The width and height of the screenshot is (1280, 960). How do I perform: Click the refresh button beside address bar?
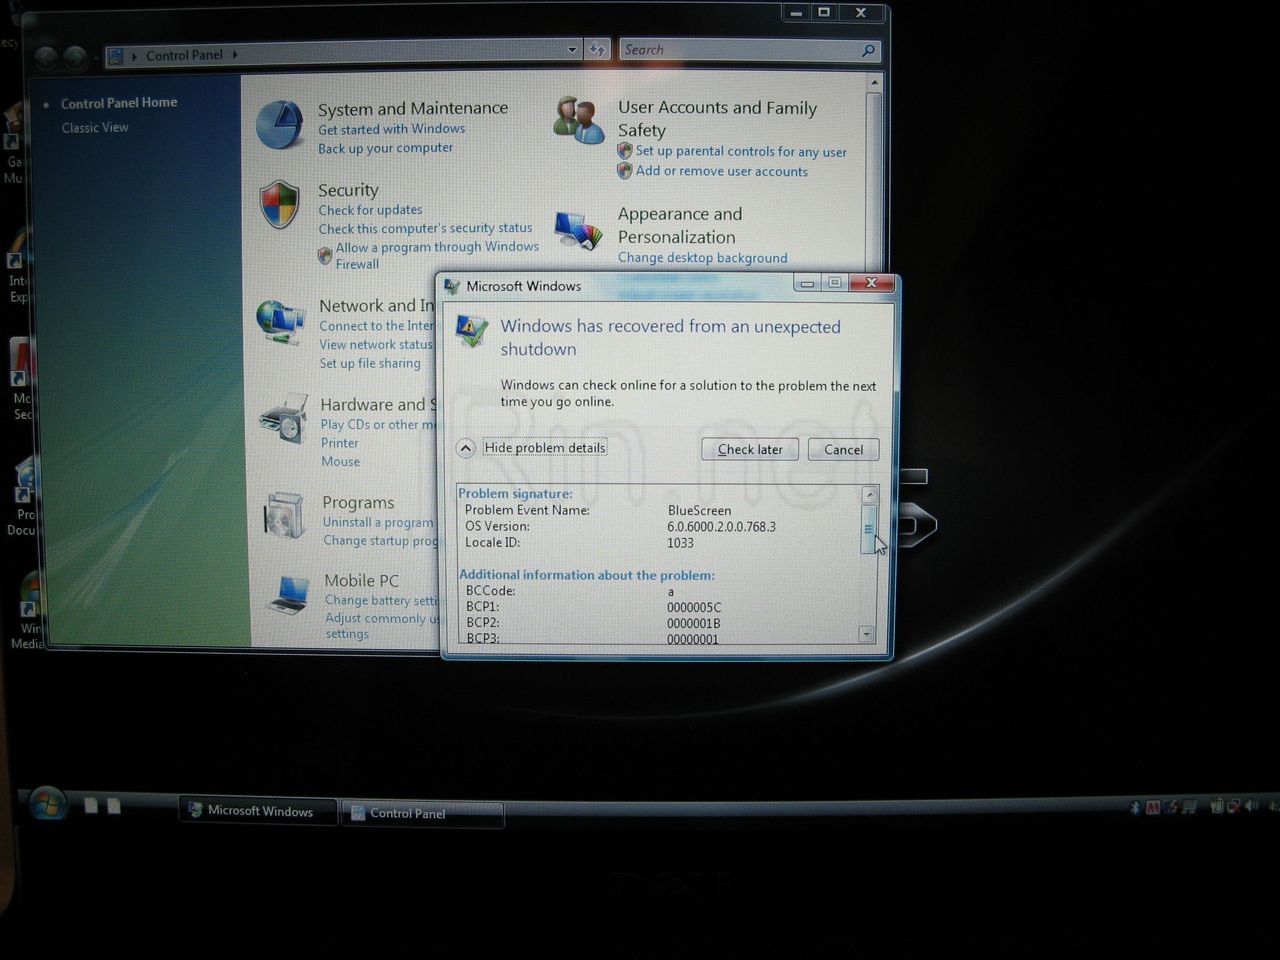(597, 49)
